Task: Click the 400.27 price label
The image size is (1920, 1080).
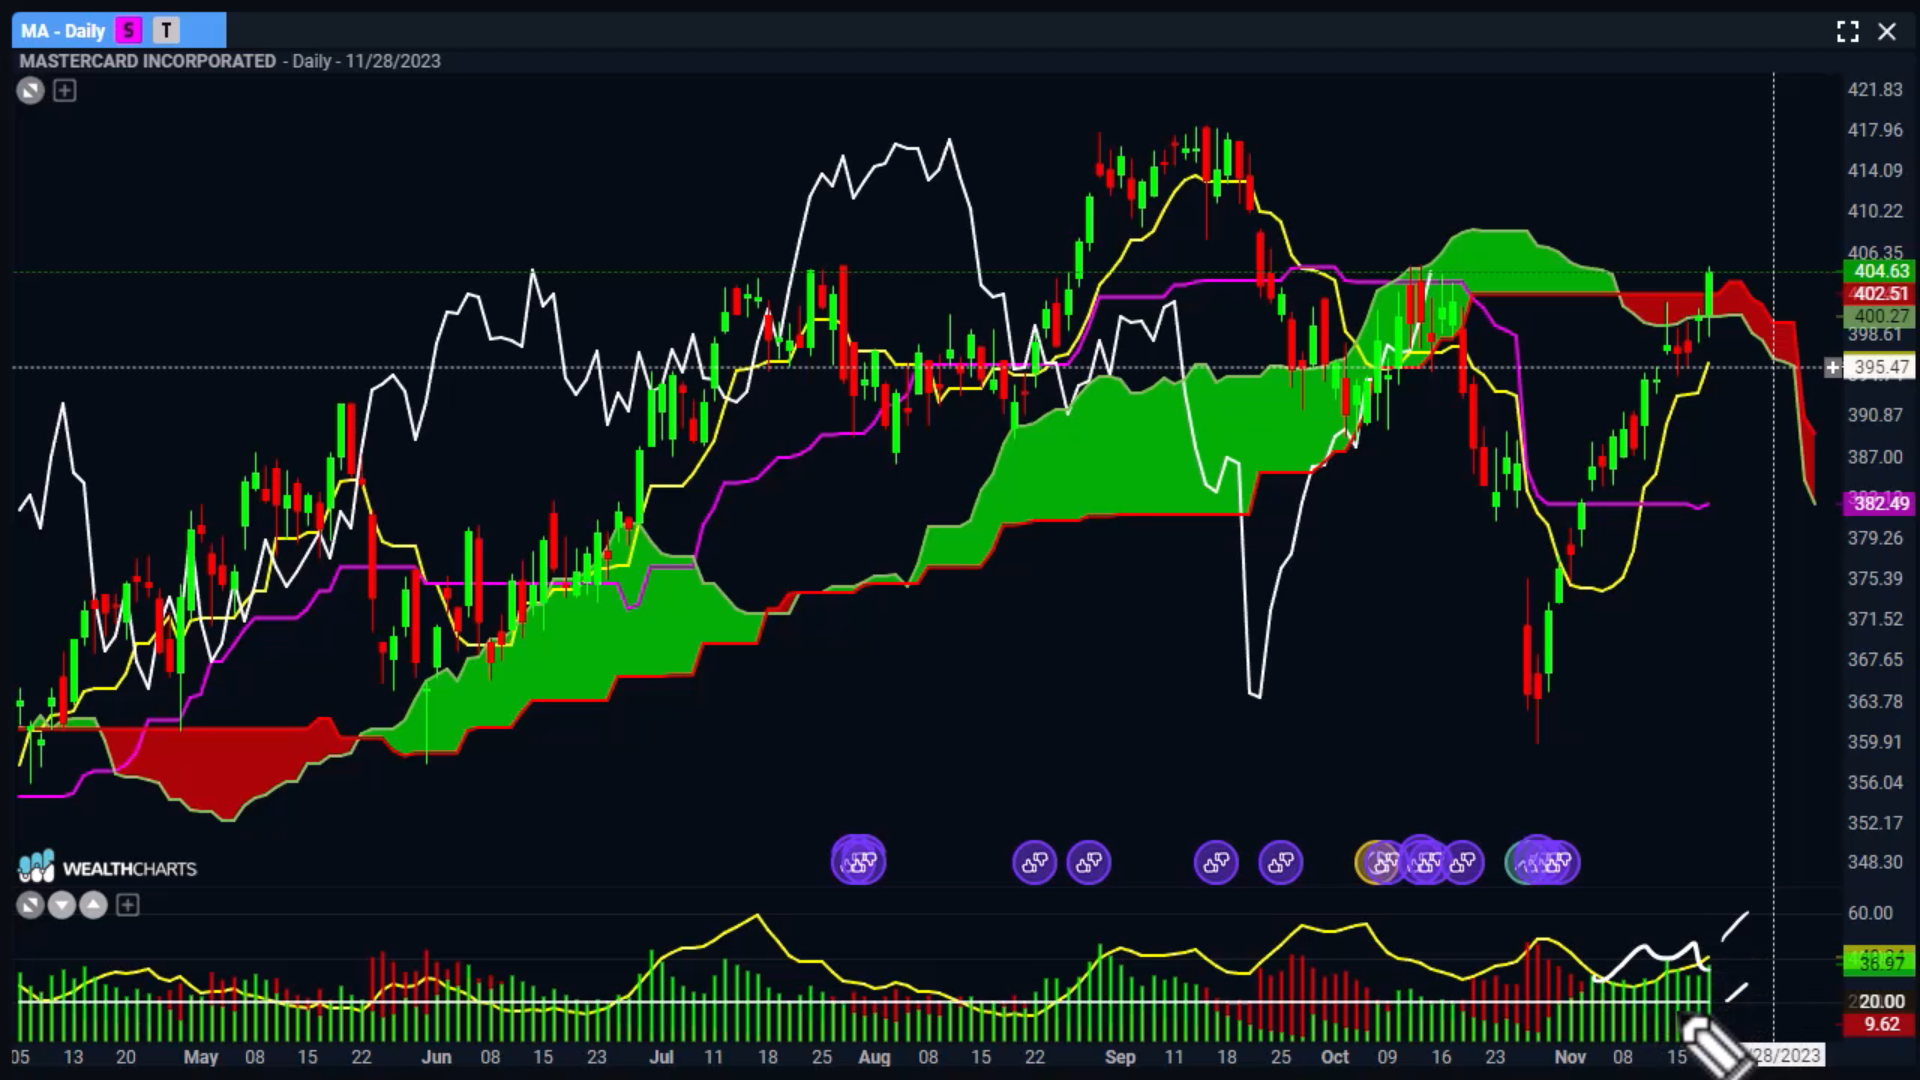Action: click(x=1879, y=316)
